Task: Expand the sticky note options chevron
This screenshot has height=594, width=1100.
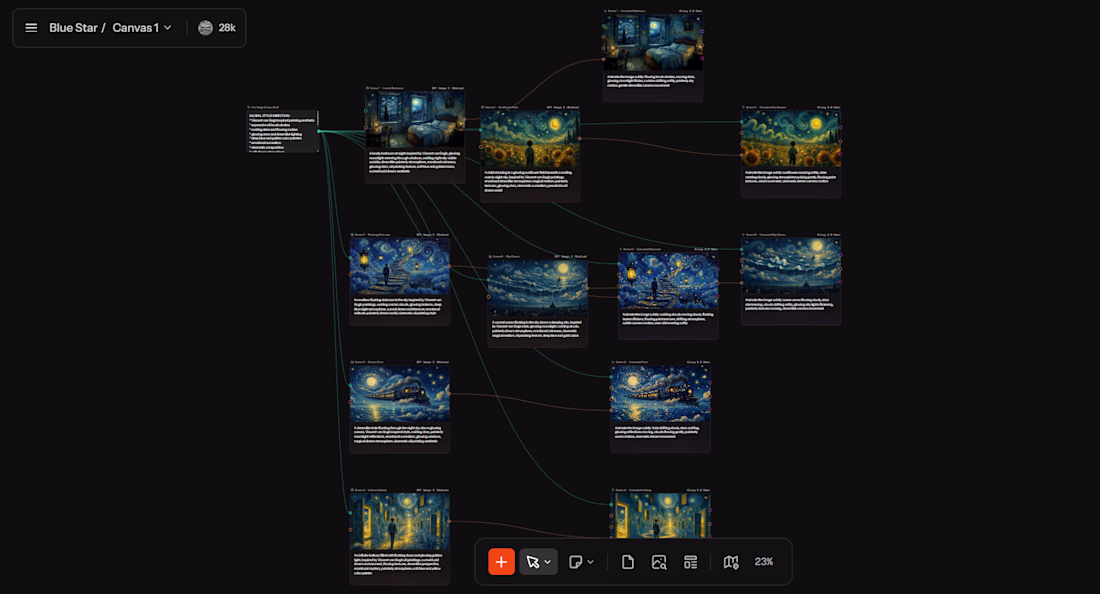Action: point(591,562)
